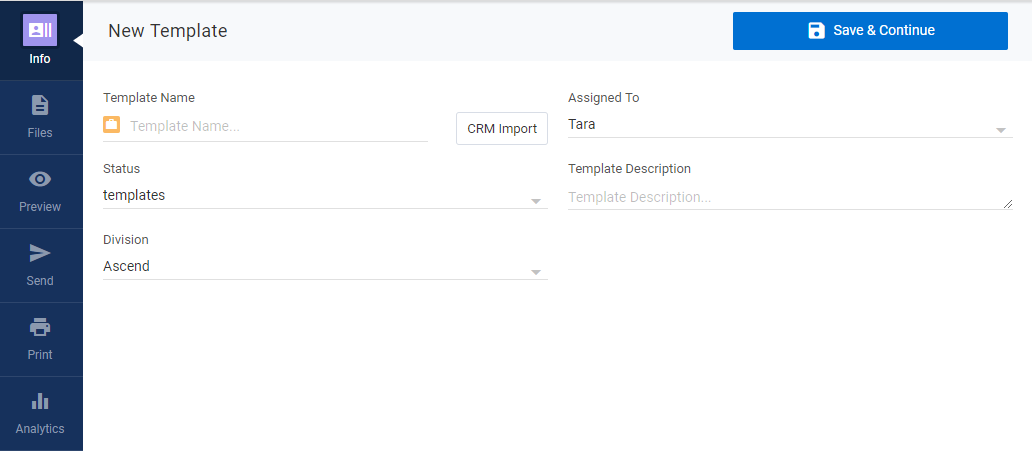Click the Save & Continue button
The image size is (1032, 451).
tap(870, 31)
